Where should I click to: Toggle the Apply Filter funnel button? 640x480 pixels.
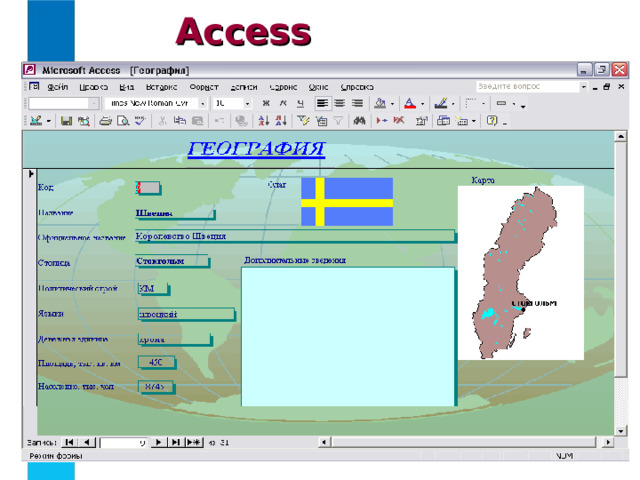[x=338, y=121]
